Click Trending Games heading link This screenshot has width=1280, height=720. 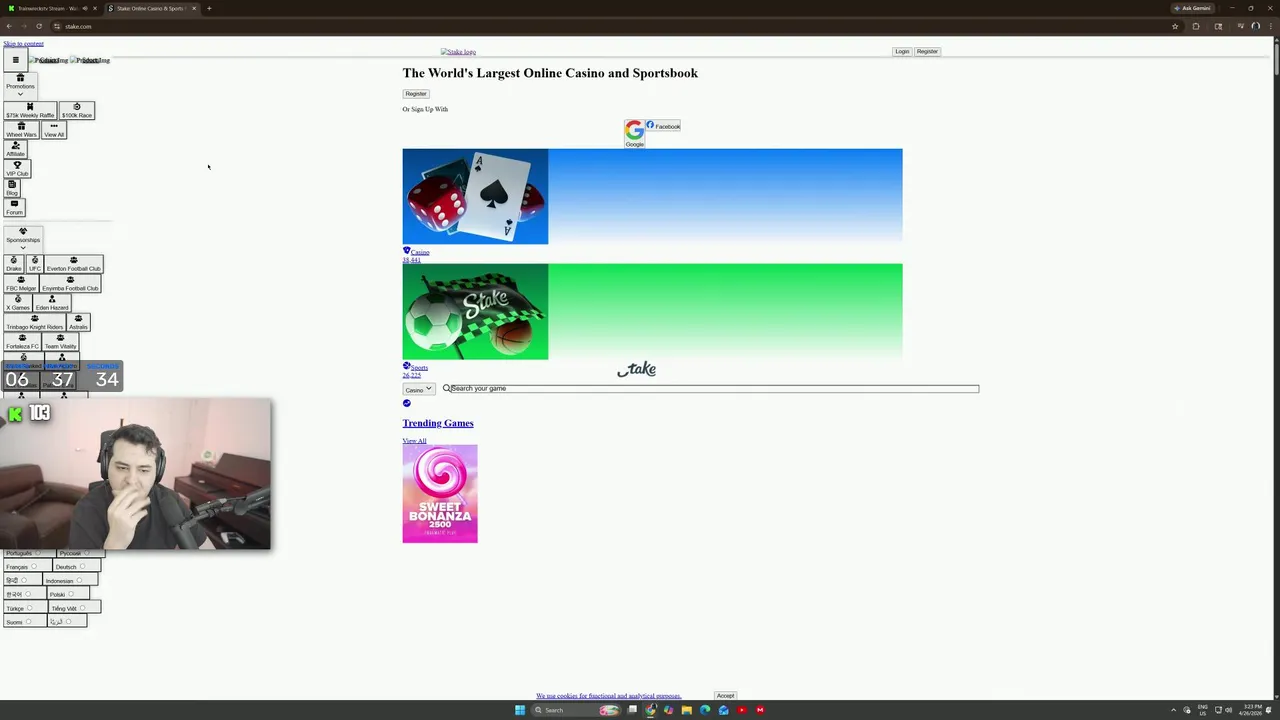click(x=438, y=423)
